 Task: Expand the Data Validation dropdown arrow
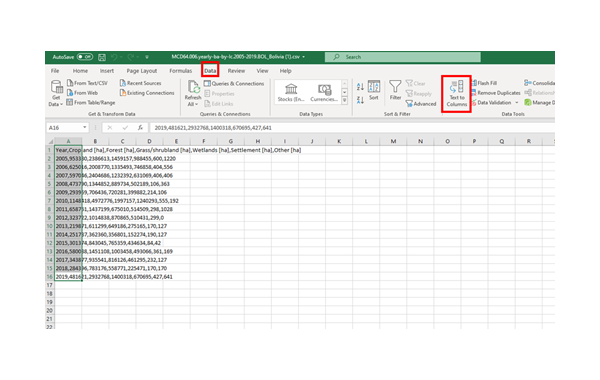pos(517,103)
